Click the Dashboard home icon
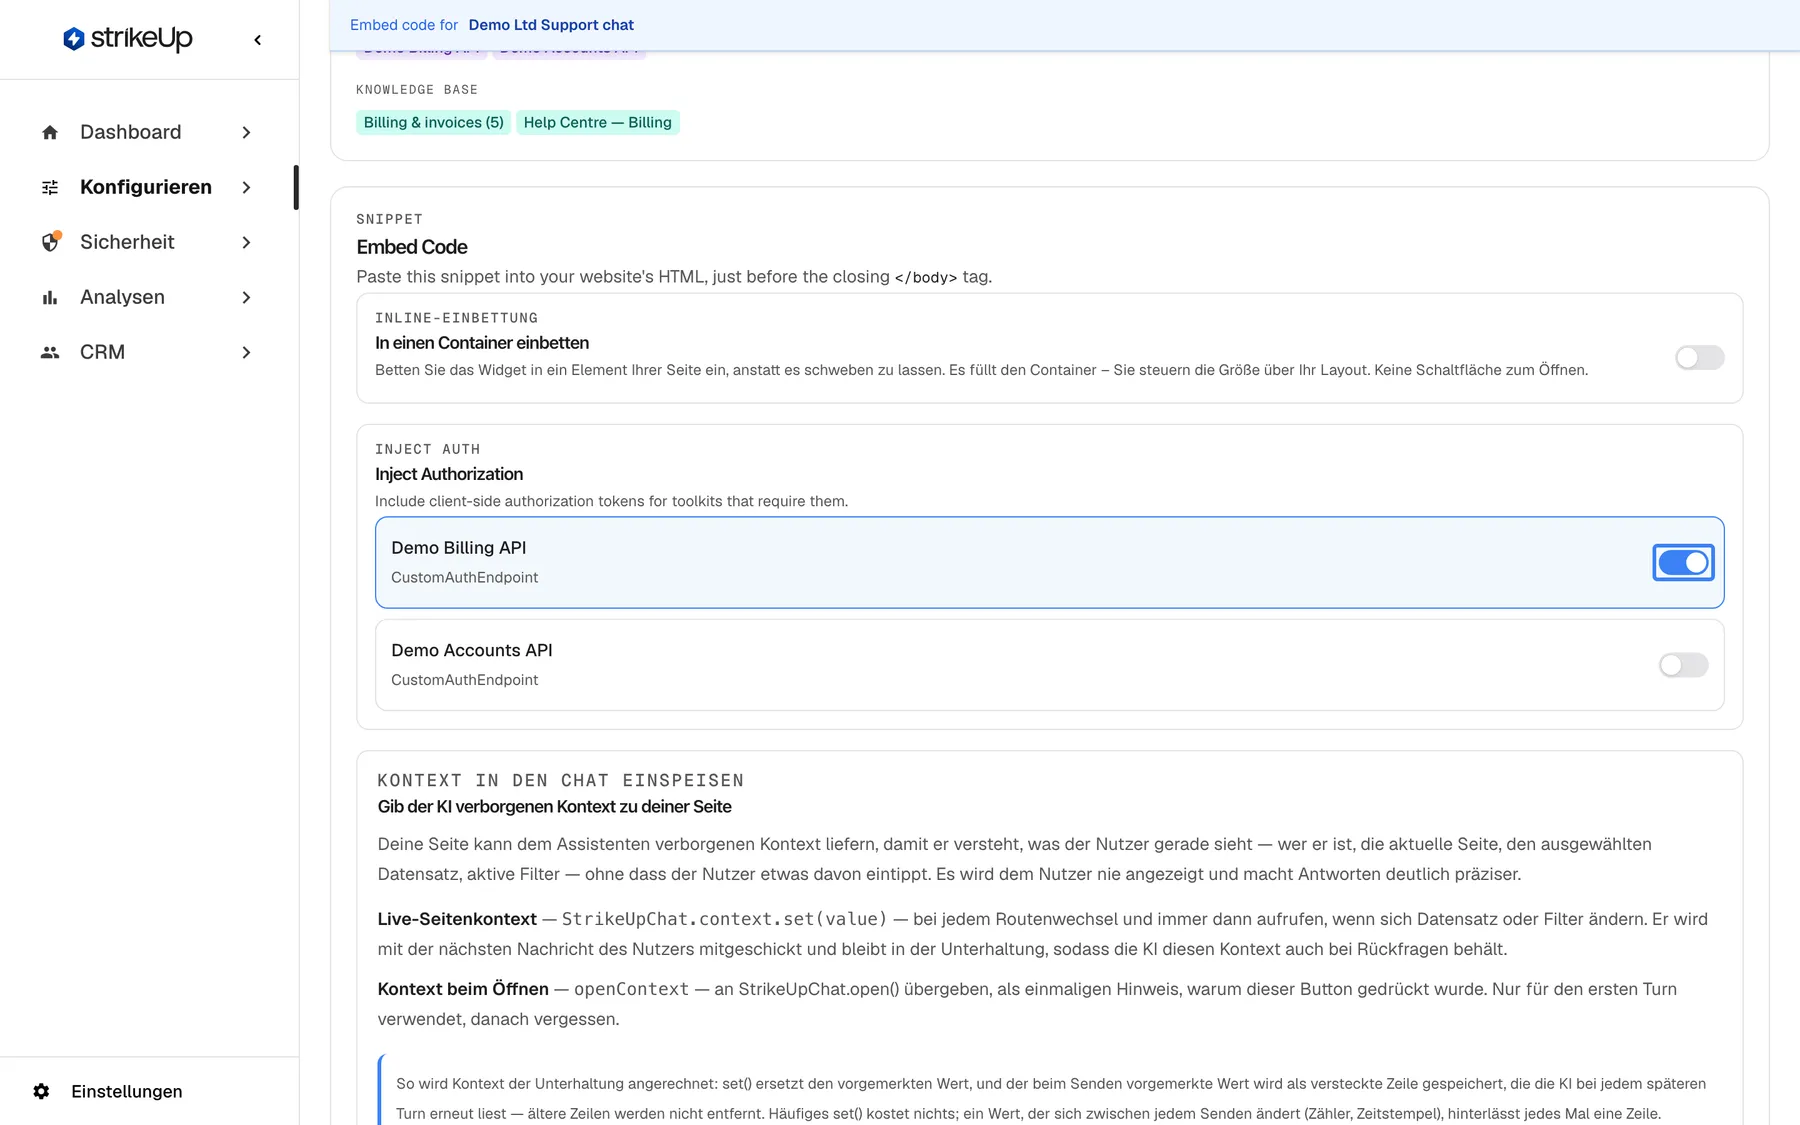The width and height of the screenshot is (1800, 1125). pos(50,132)
